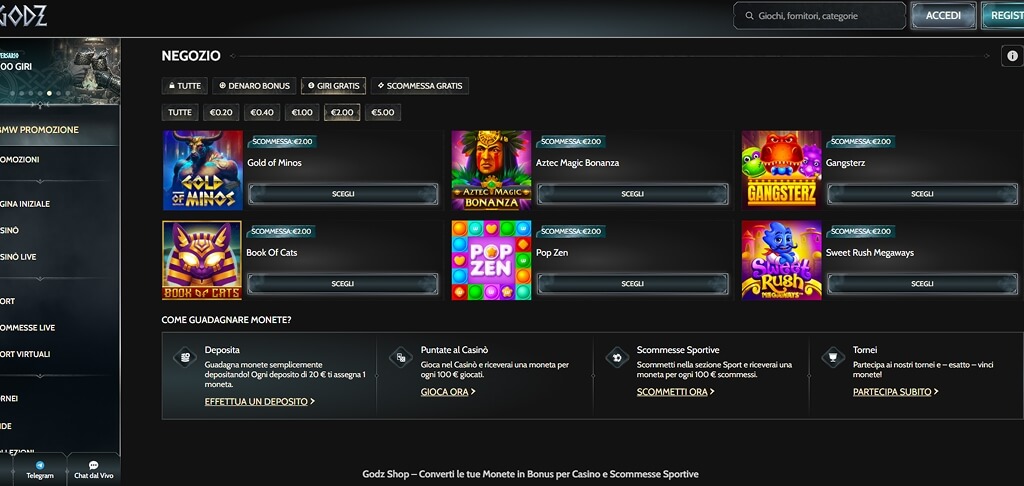
Task: Filter by €2.00 bet
Action: coord(342,112)
